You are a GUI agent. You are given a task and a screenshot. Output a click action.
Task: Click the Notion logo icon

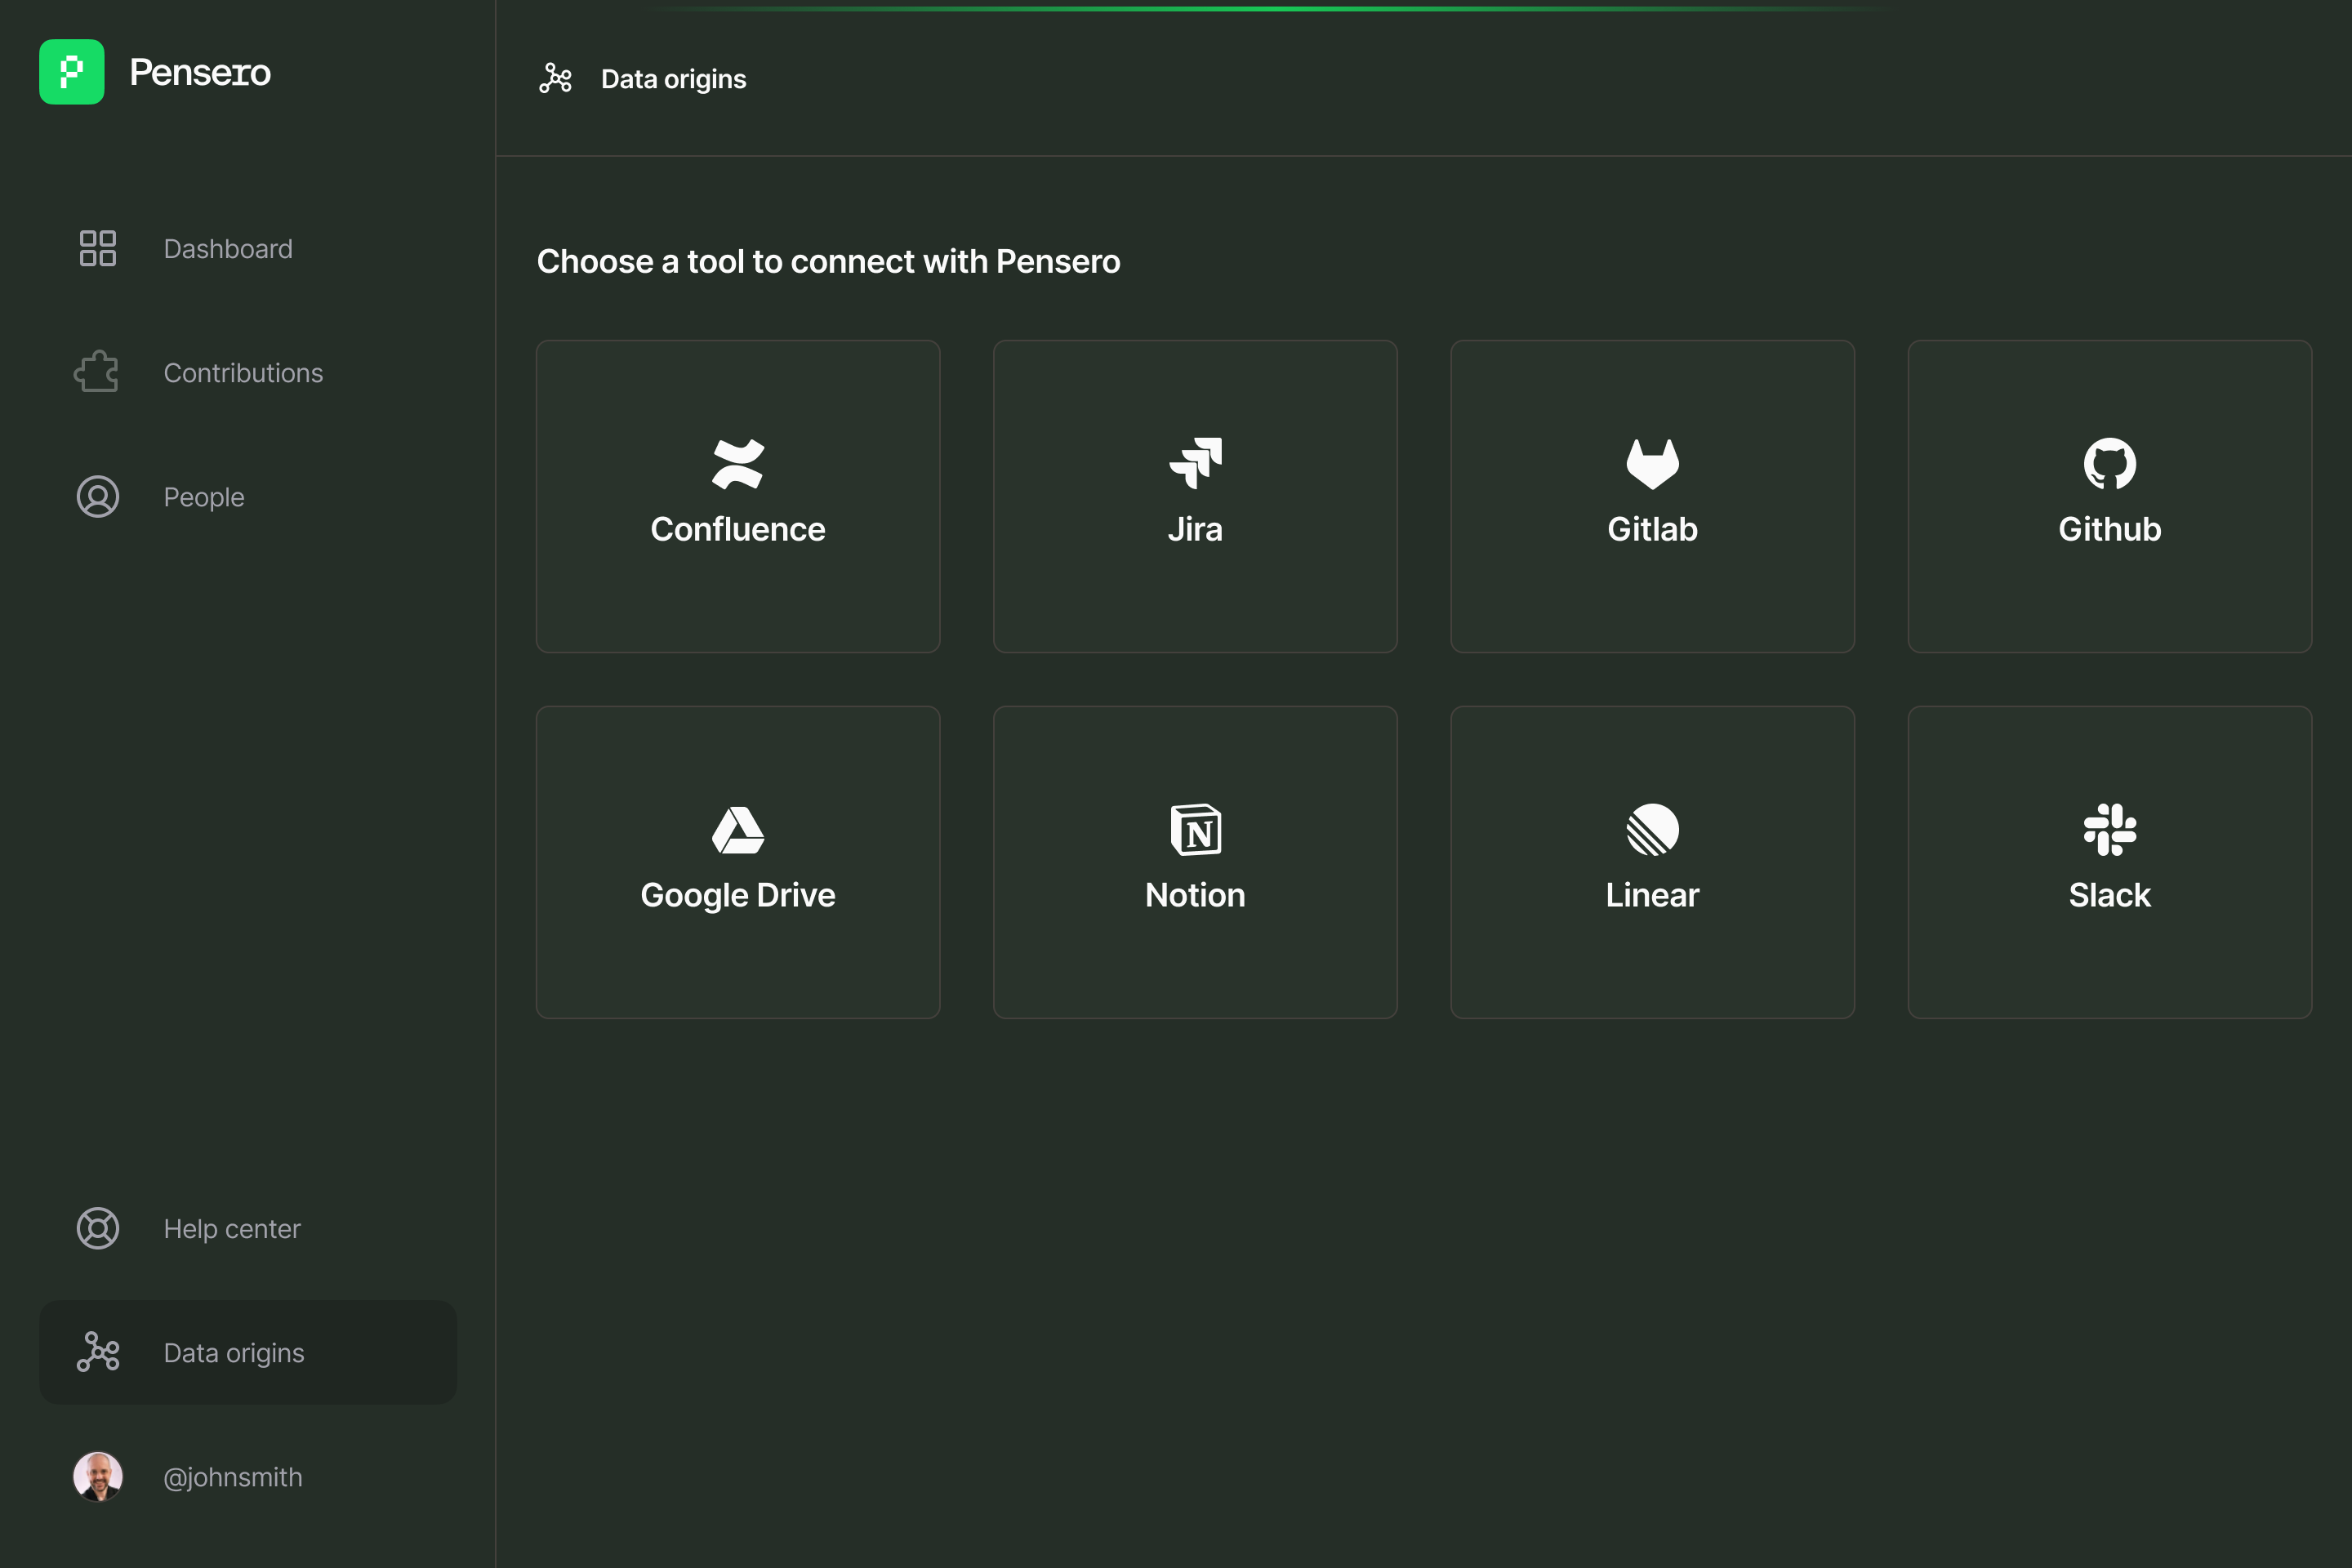click(x=1195, y=830)
